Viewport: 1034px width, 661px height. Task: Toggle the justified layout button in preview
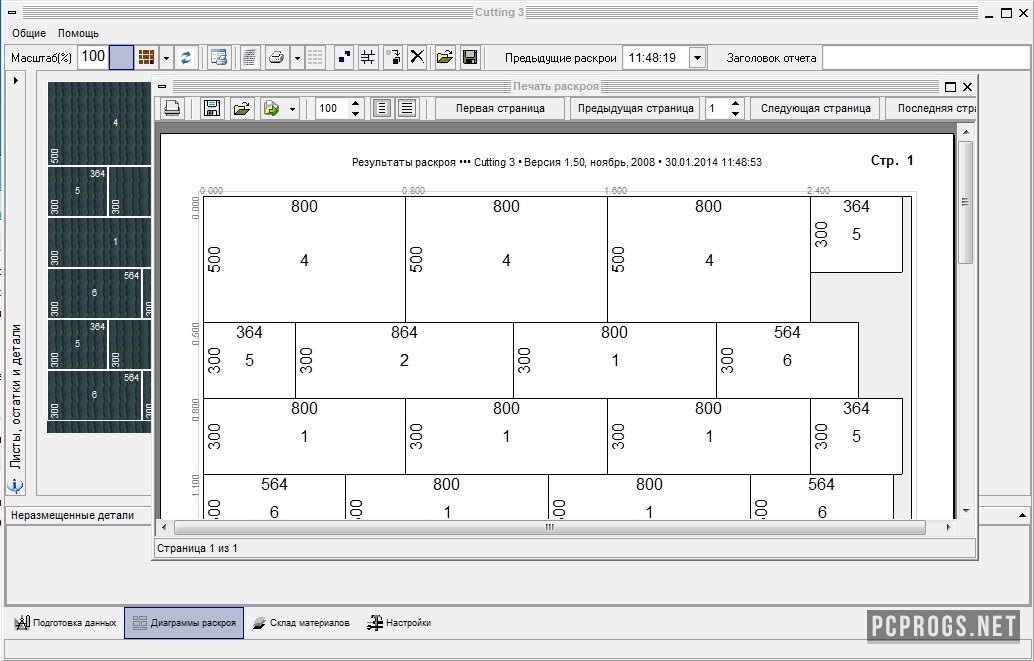tap(407, 108)
